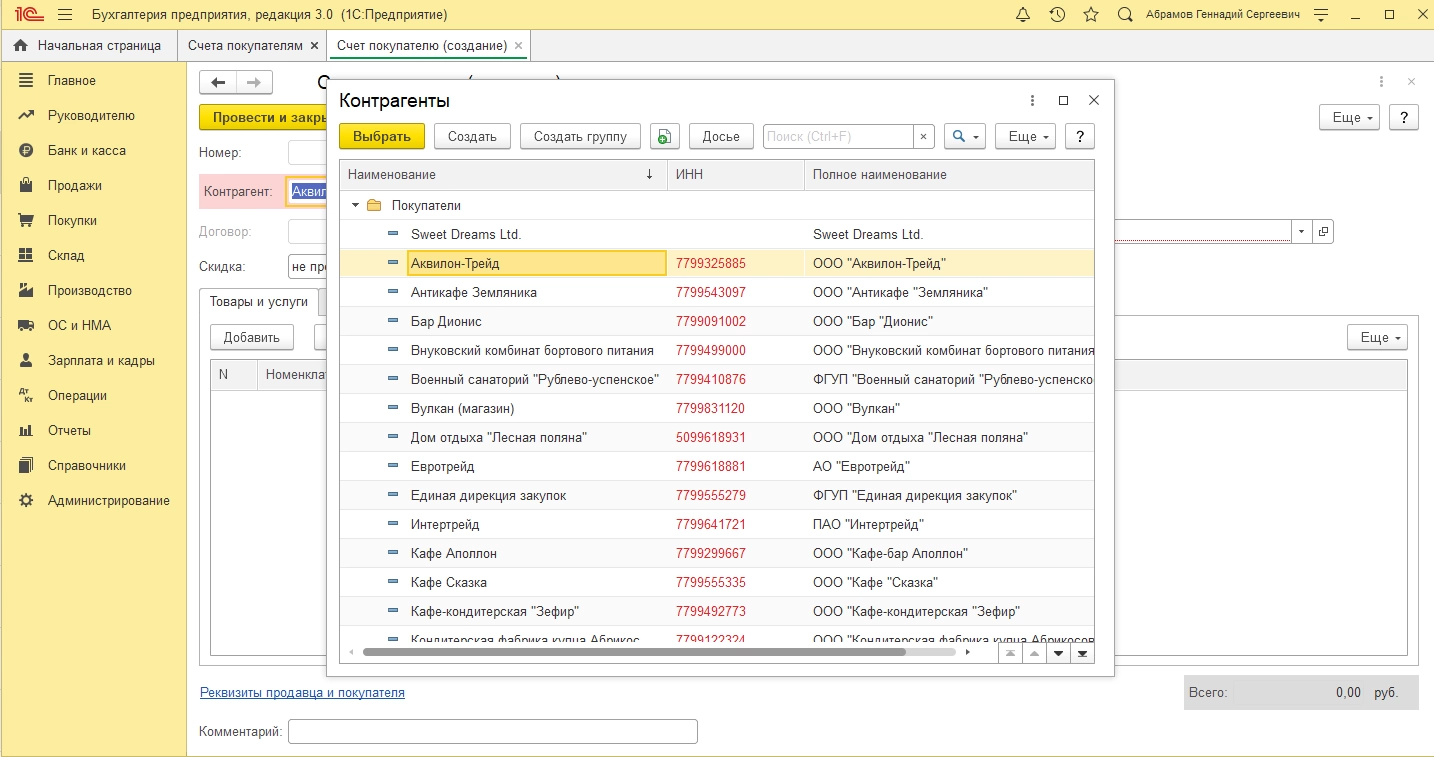Viewport: 1434px width, 757px height.
Task: Open the Еще dropdown above the goods table
Action: pyautogui.click(x=1377, y=337)
